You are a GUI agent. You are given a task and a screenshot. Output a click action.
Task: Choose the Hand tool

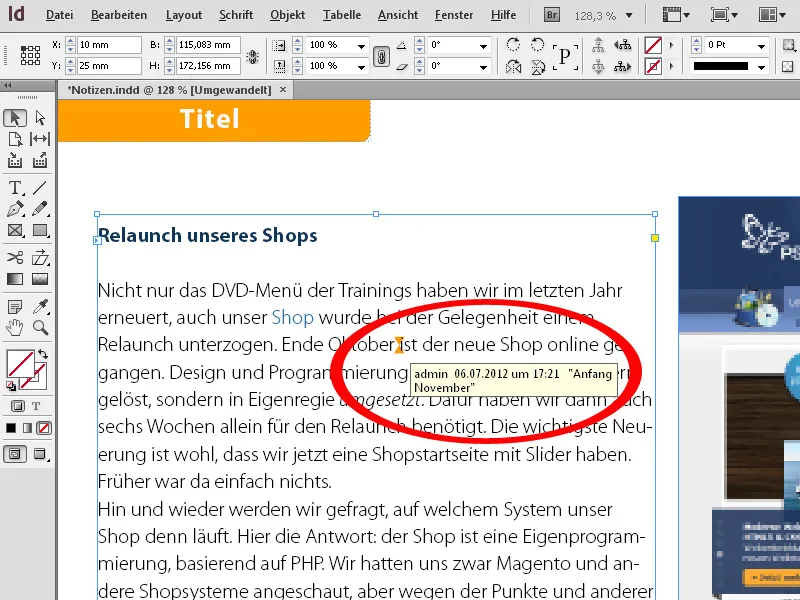[x=15, y=328]
